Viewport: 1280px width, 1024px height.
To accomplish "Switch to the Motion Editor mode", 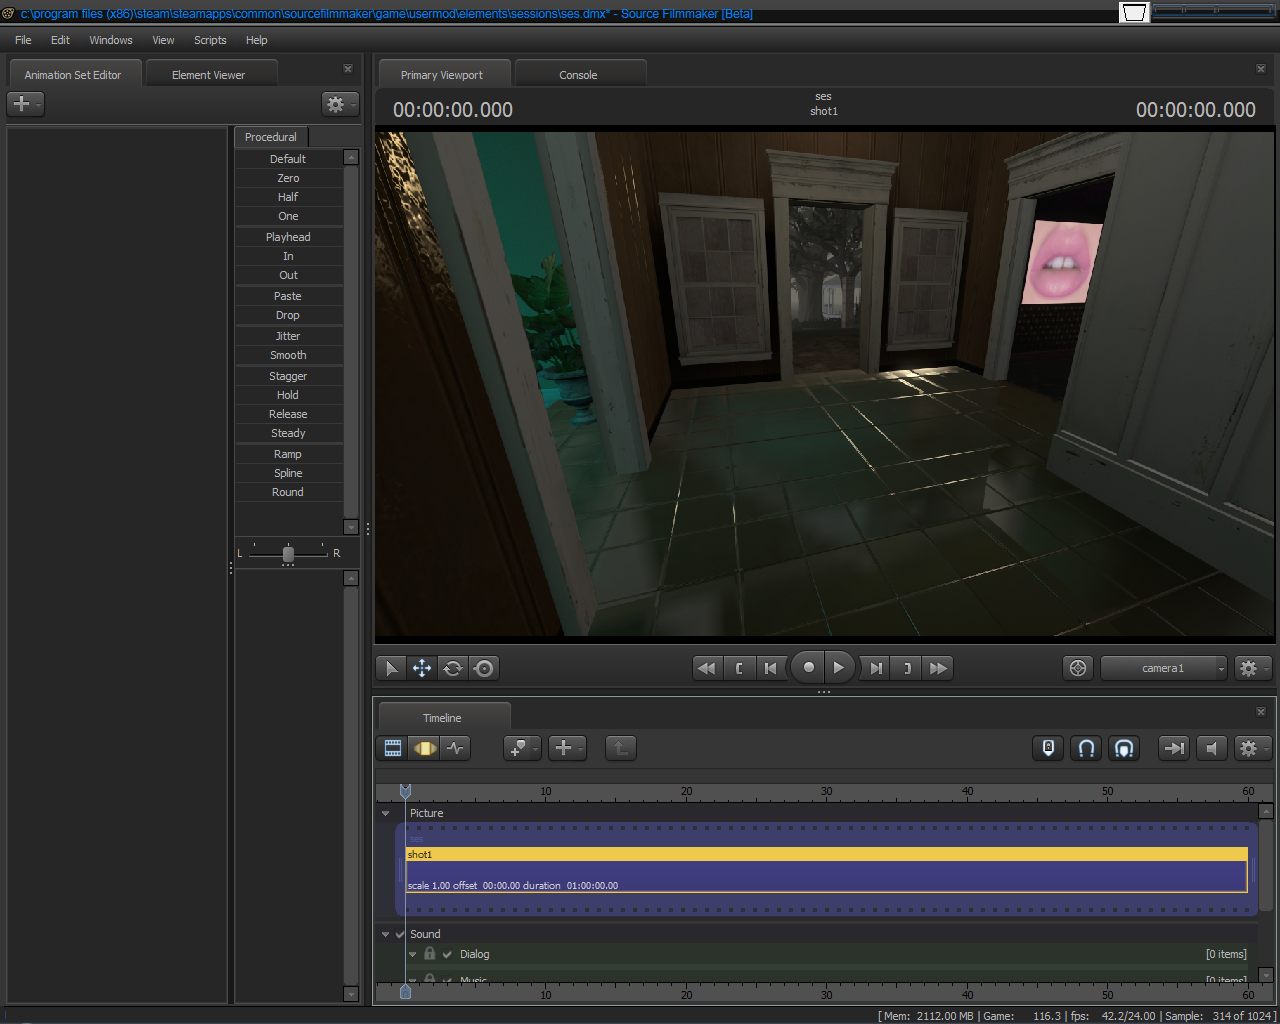I will (x=425, y=748).
